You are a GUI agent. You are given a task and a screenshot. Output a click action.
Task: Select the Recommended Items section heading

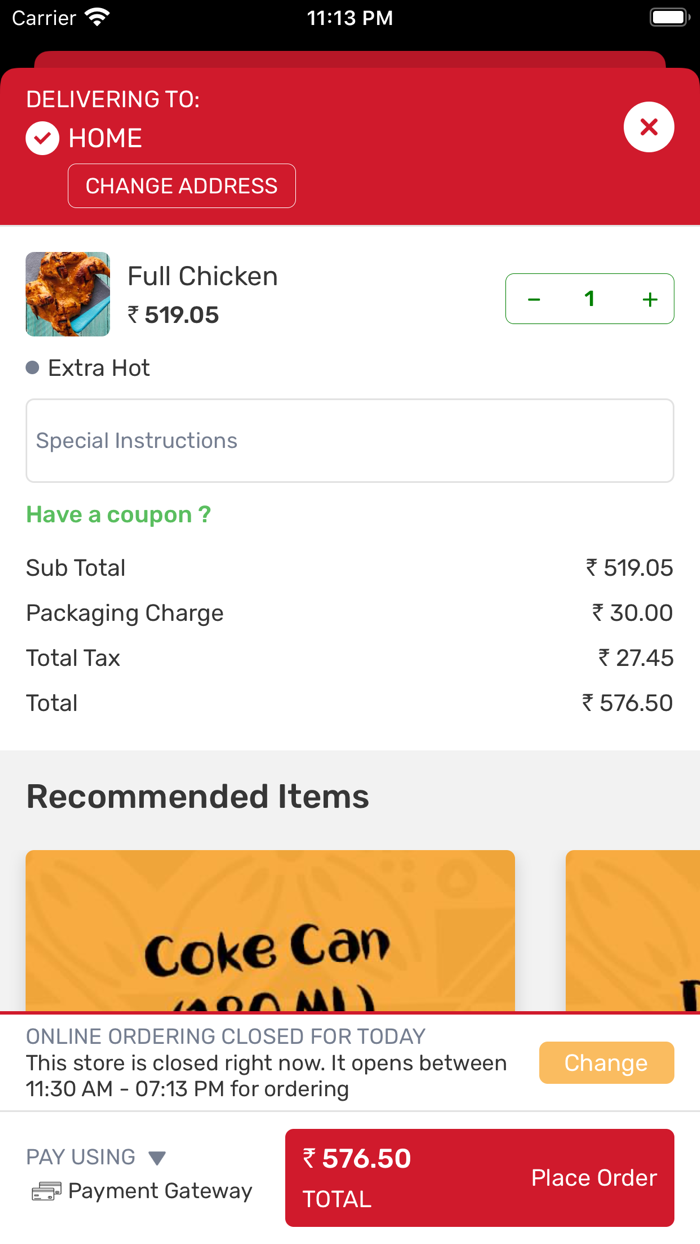click(x=198, y=796)
